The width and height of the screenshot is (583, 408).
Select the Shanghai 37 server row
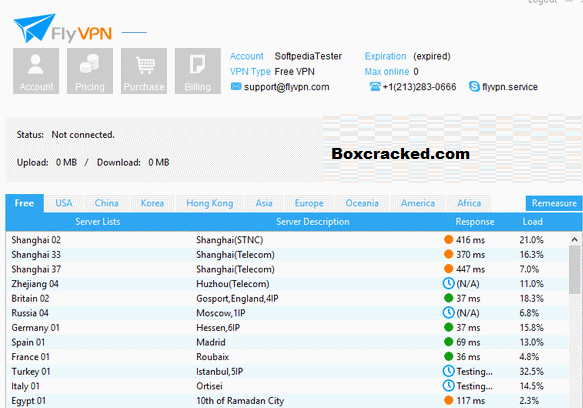pyautogui.click(x=287, y=269)
